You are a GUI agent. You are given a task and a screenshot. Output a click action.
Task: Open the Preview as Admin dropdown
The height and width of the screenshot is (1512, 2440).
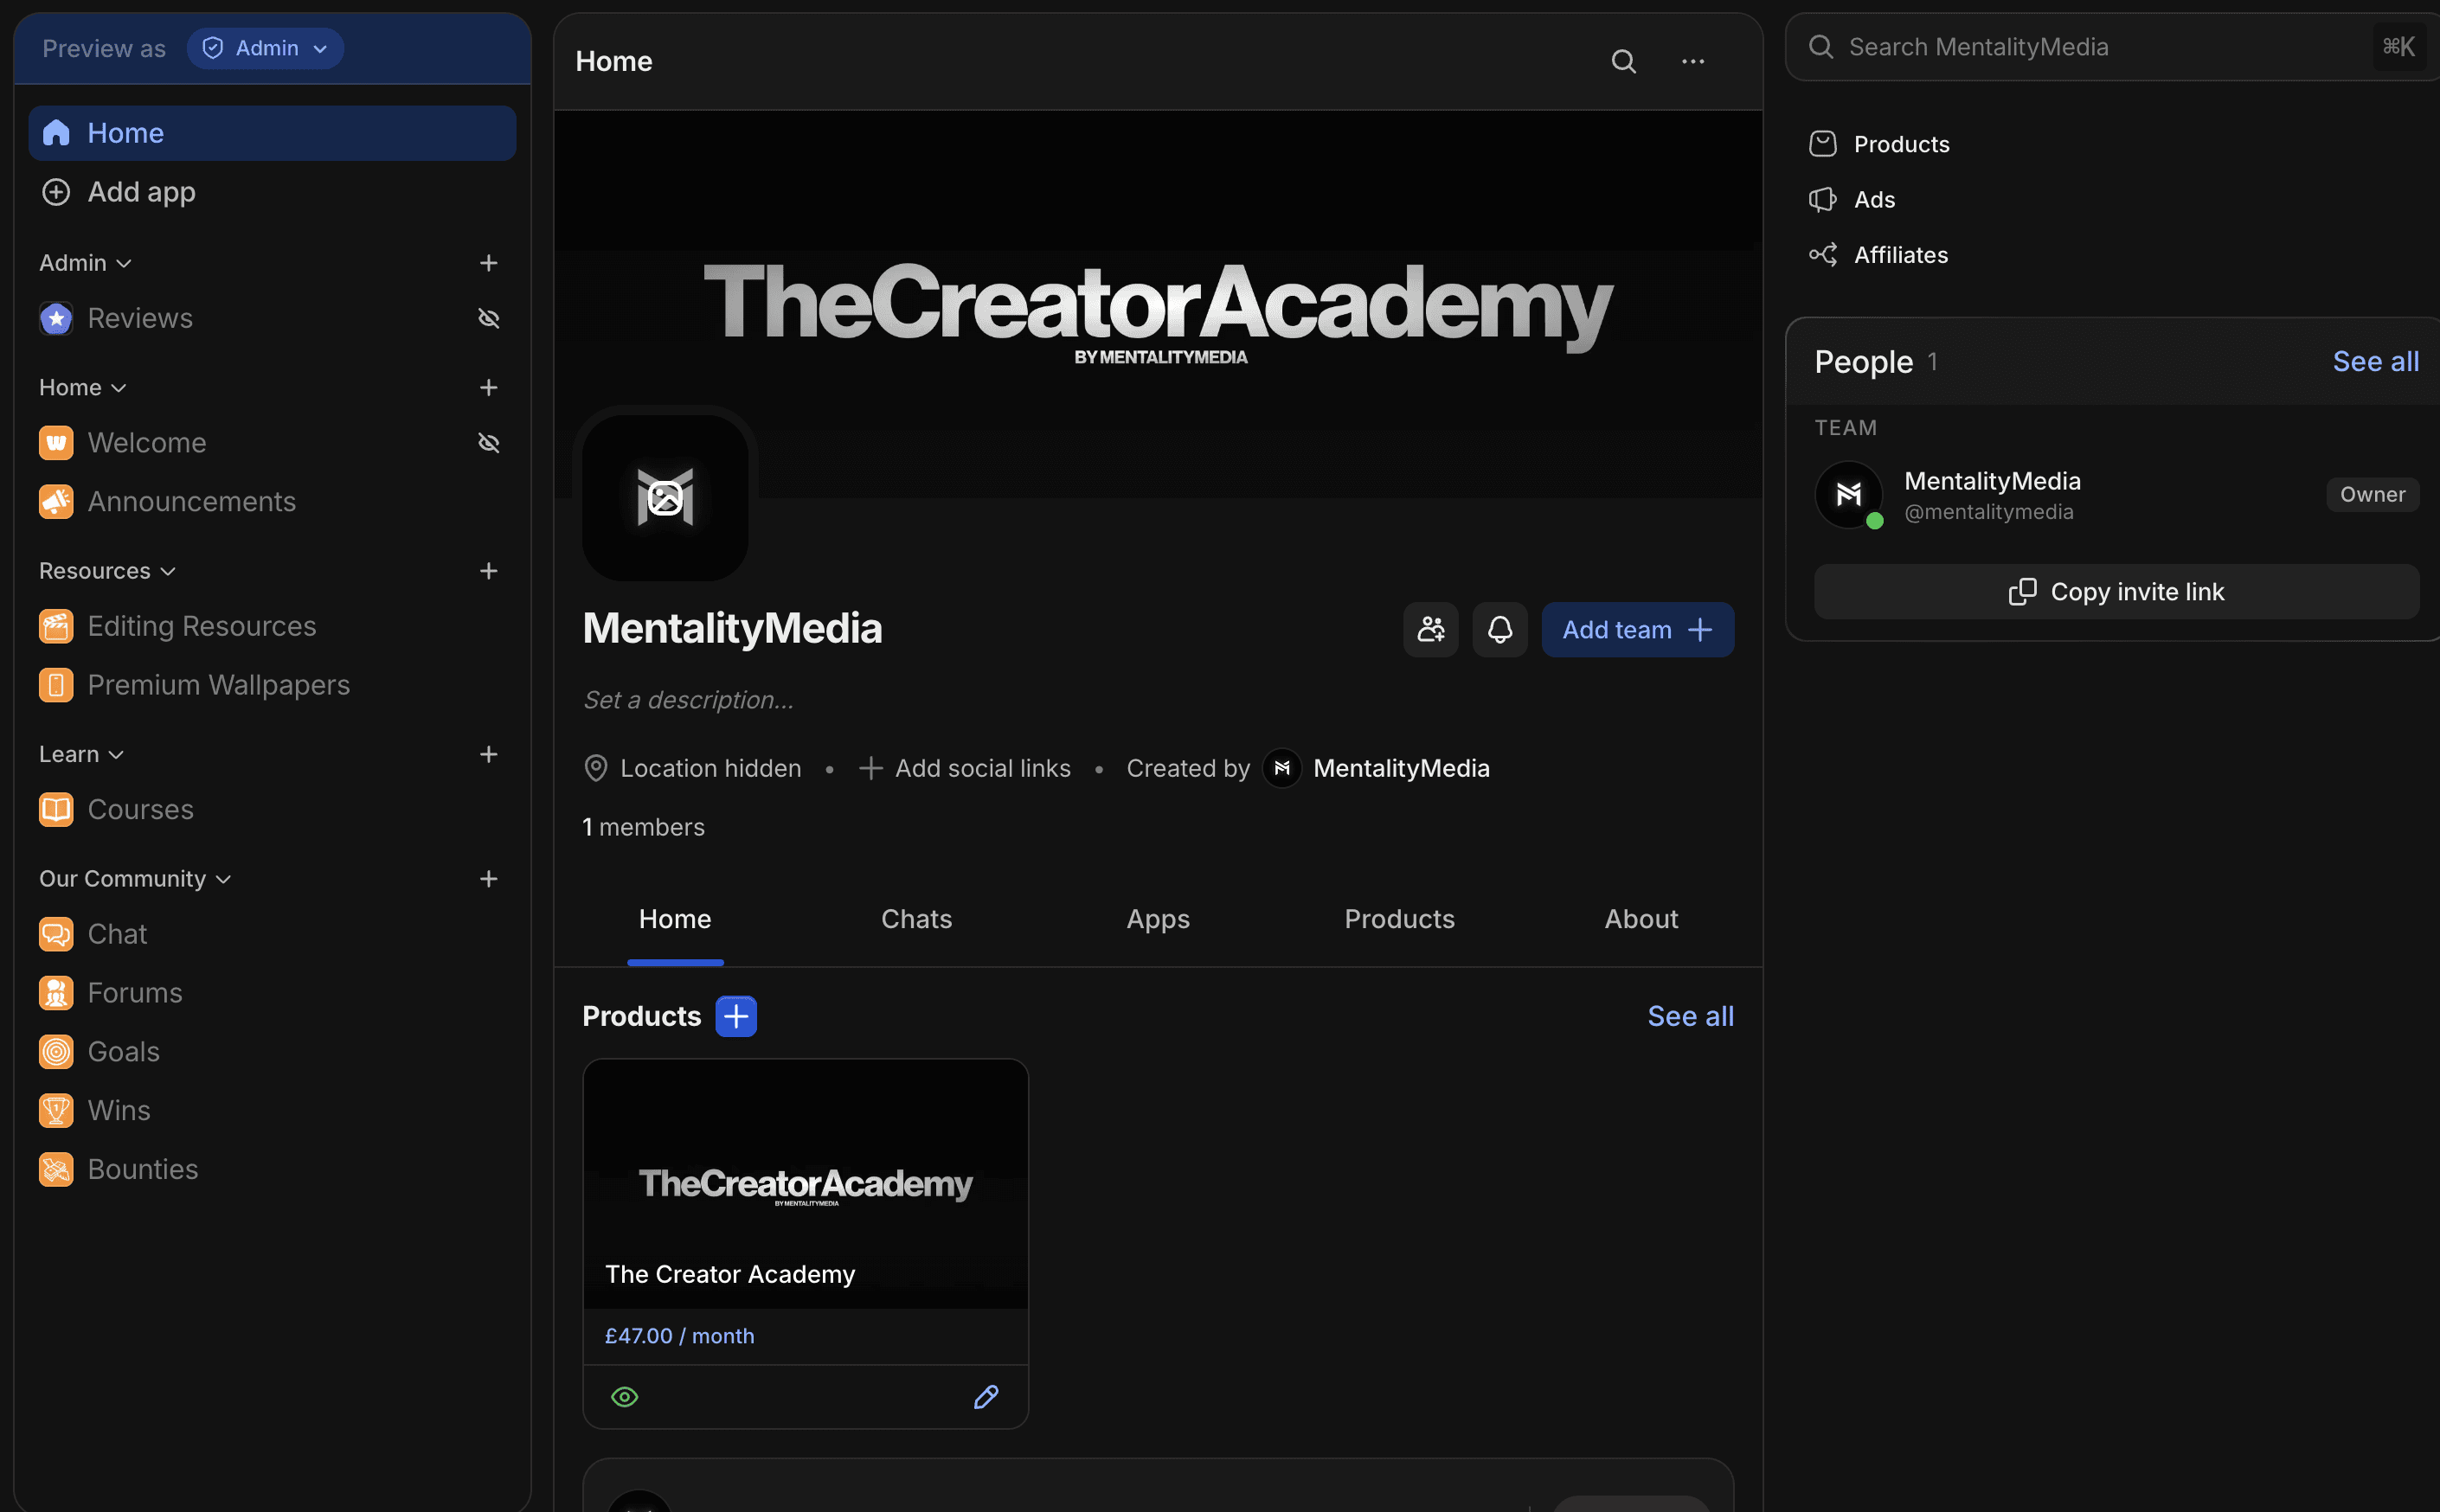265,48
